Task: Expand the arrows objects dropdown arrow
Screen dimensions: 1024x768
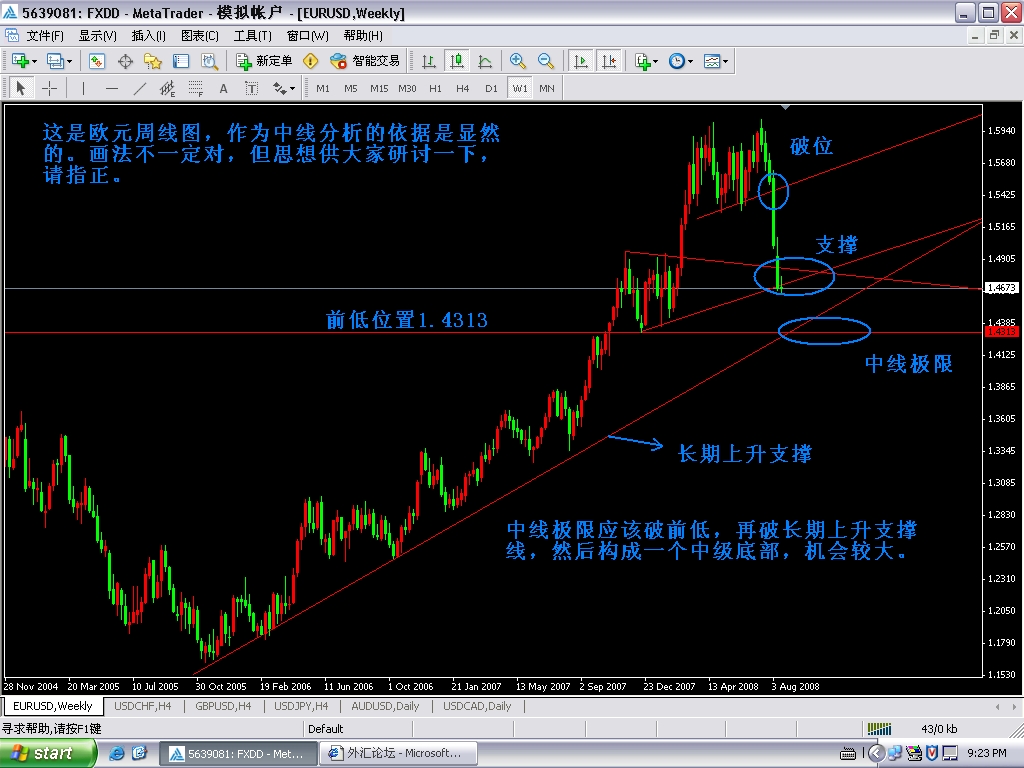Action: (293, 88)
